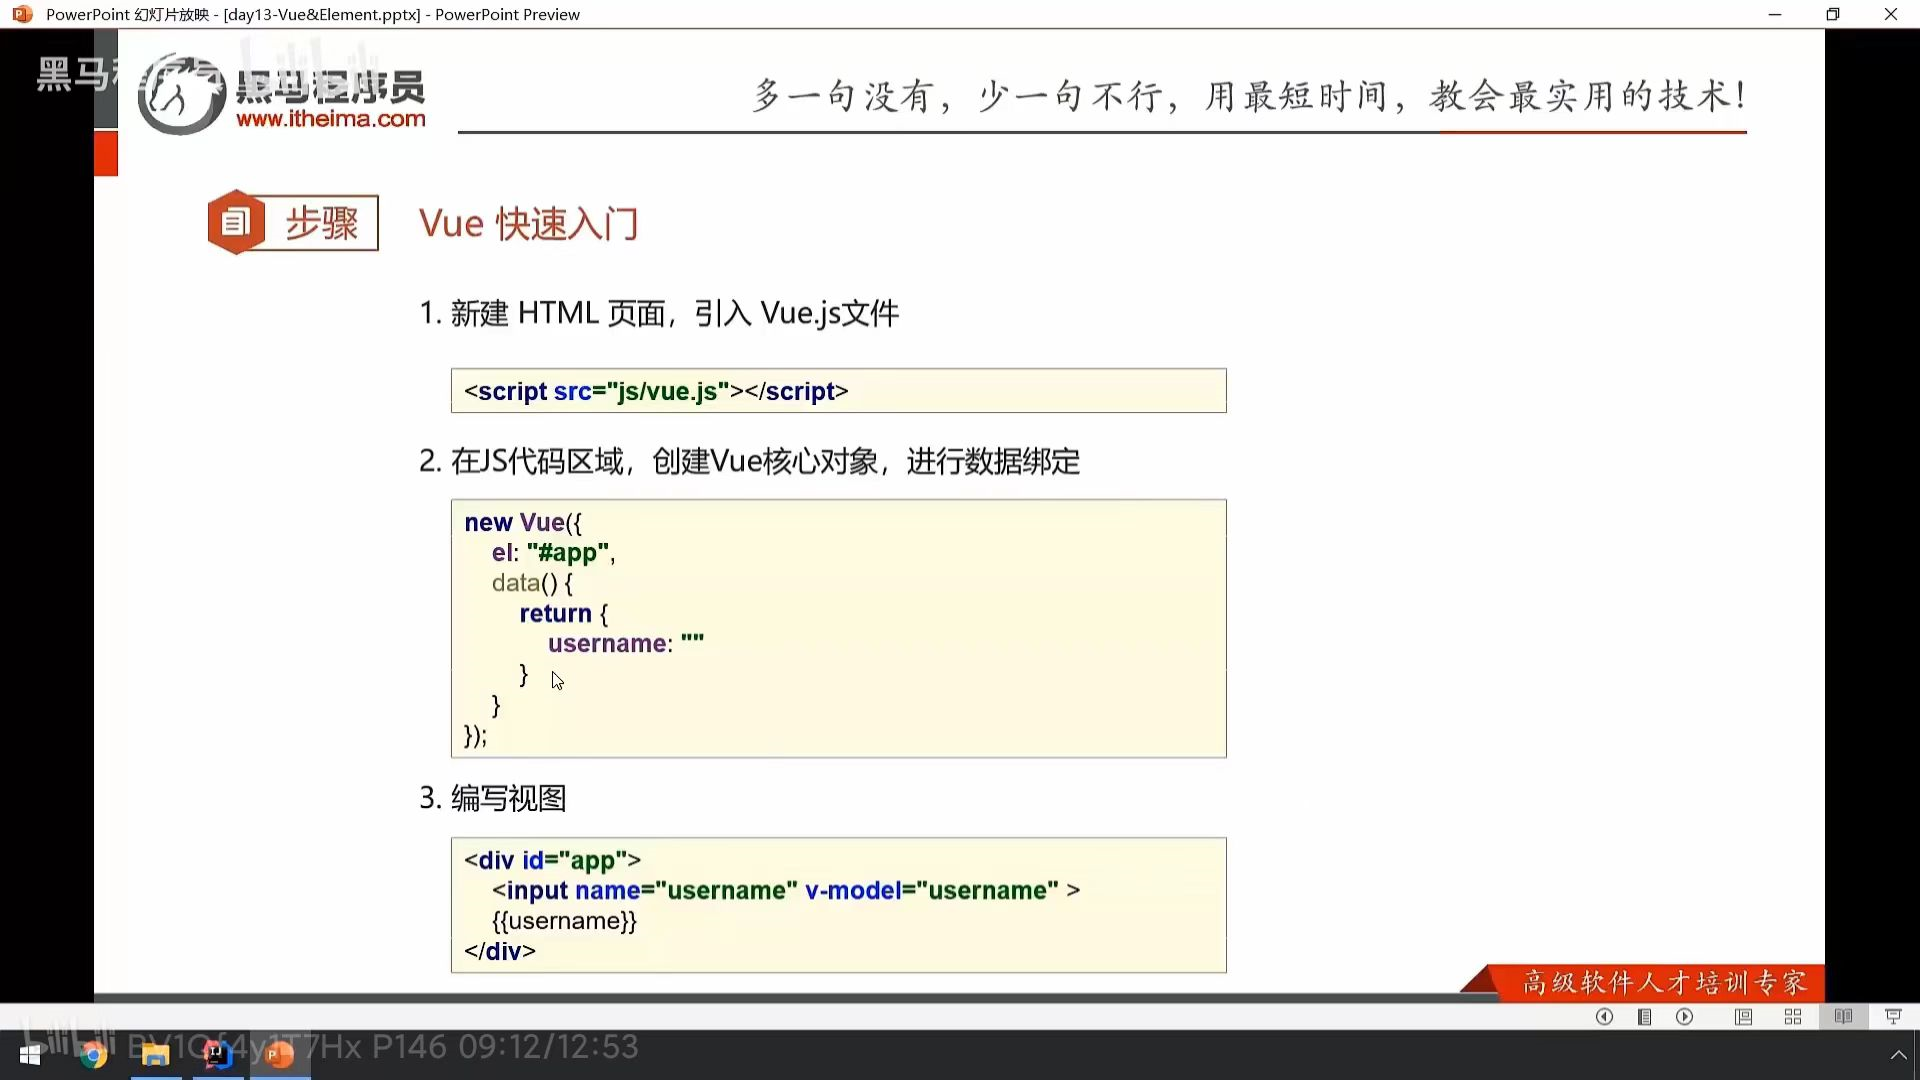Click the div id app code box
Screen dimensions: 1920x1080
(838, 905)
